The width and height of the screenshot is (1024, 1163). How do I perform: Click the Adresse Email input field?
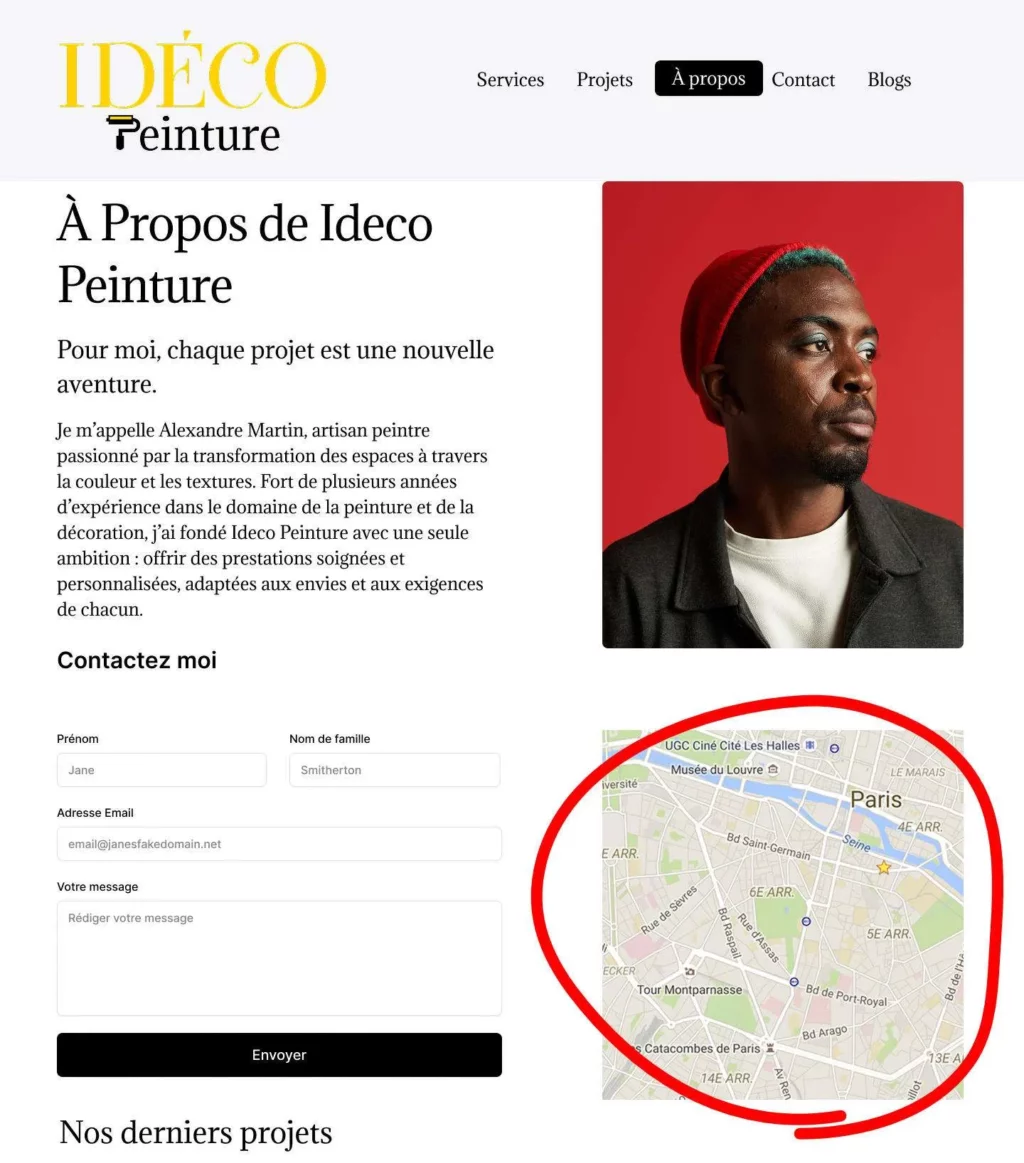click(x=279, y=844)
